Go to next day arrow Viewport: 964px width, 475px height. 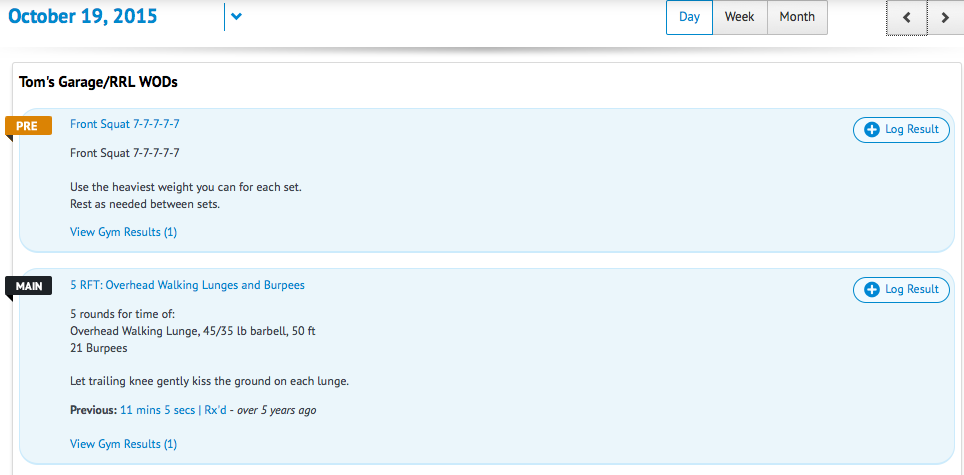(946, 18)
